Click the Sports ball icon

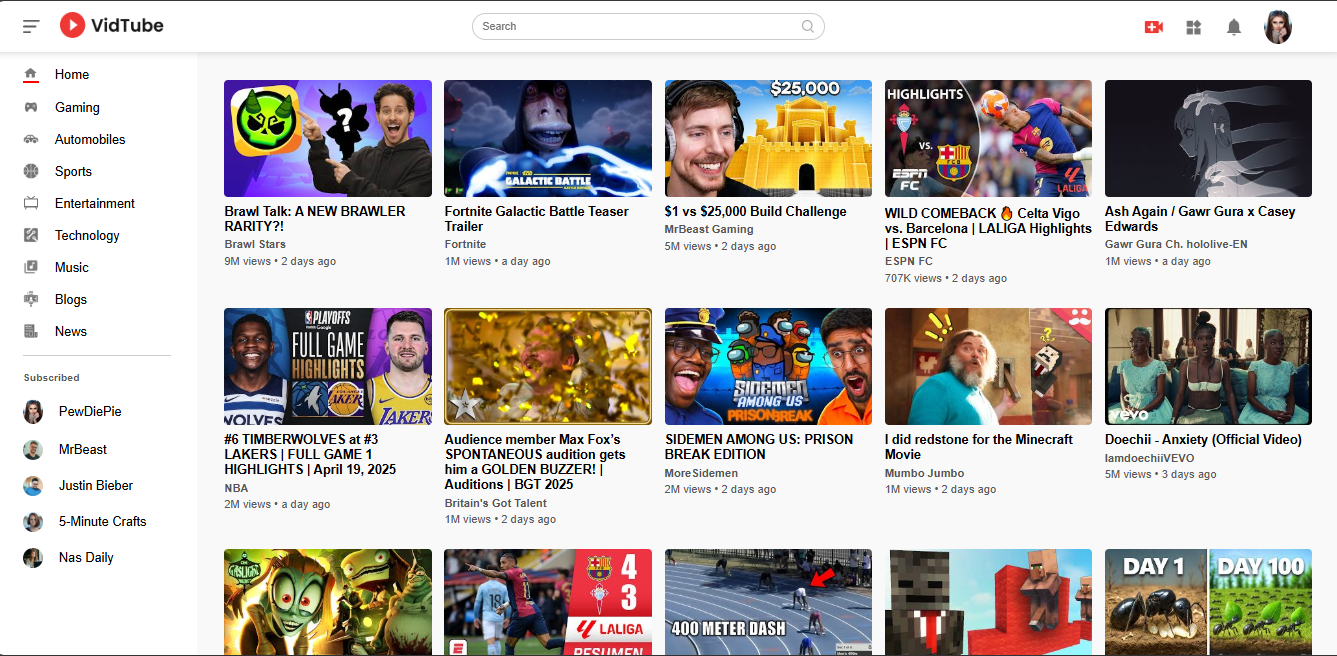pos(31,171)
